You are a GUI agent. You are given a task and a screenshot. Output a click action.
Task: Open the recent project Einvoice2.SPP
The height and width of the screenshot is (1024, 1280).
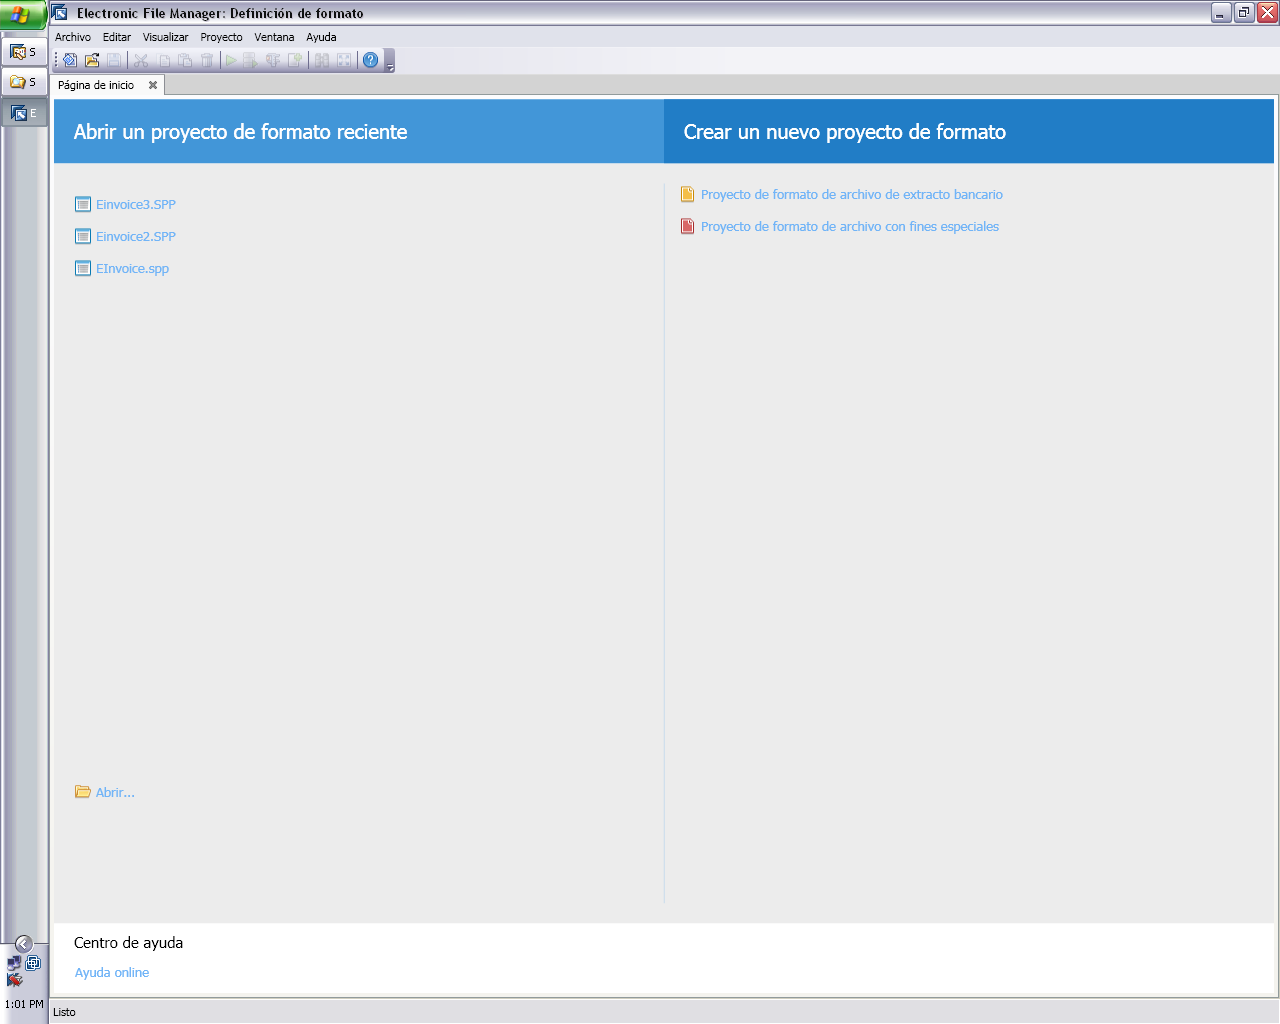point(135,236)
